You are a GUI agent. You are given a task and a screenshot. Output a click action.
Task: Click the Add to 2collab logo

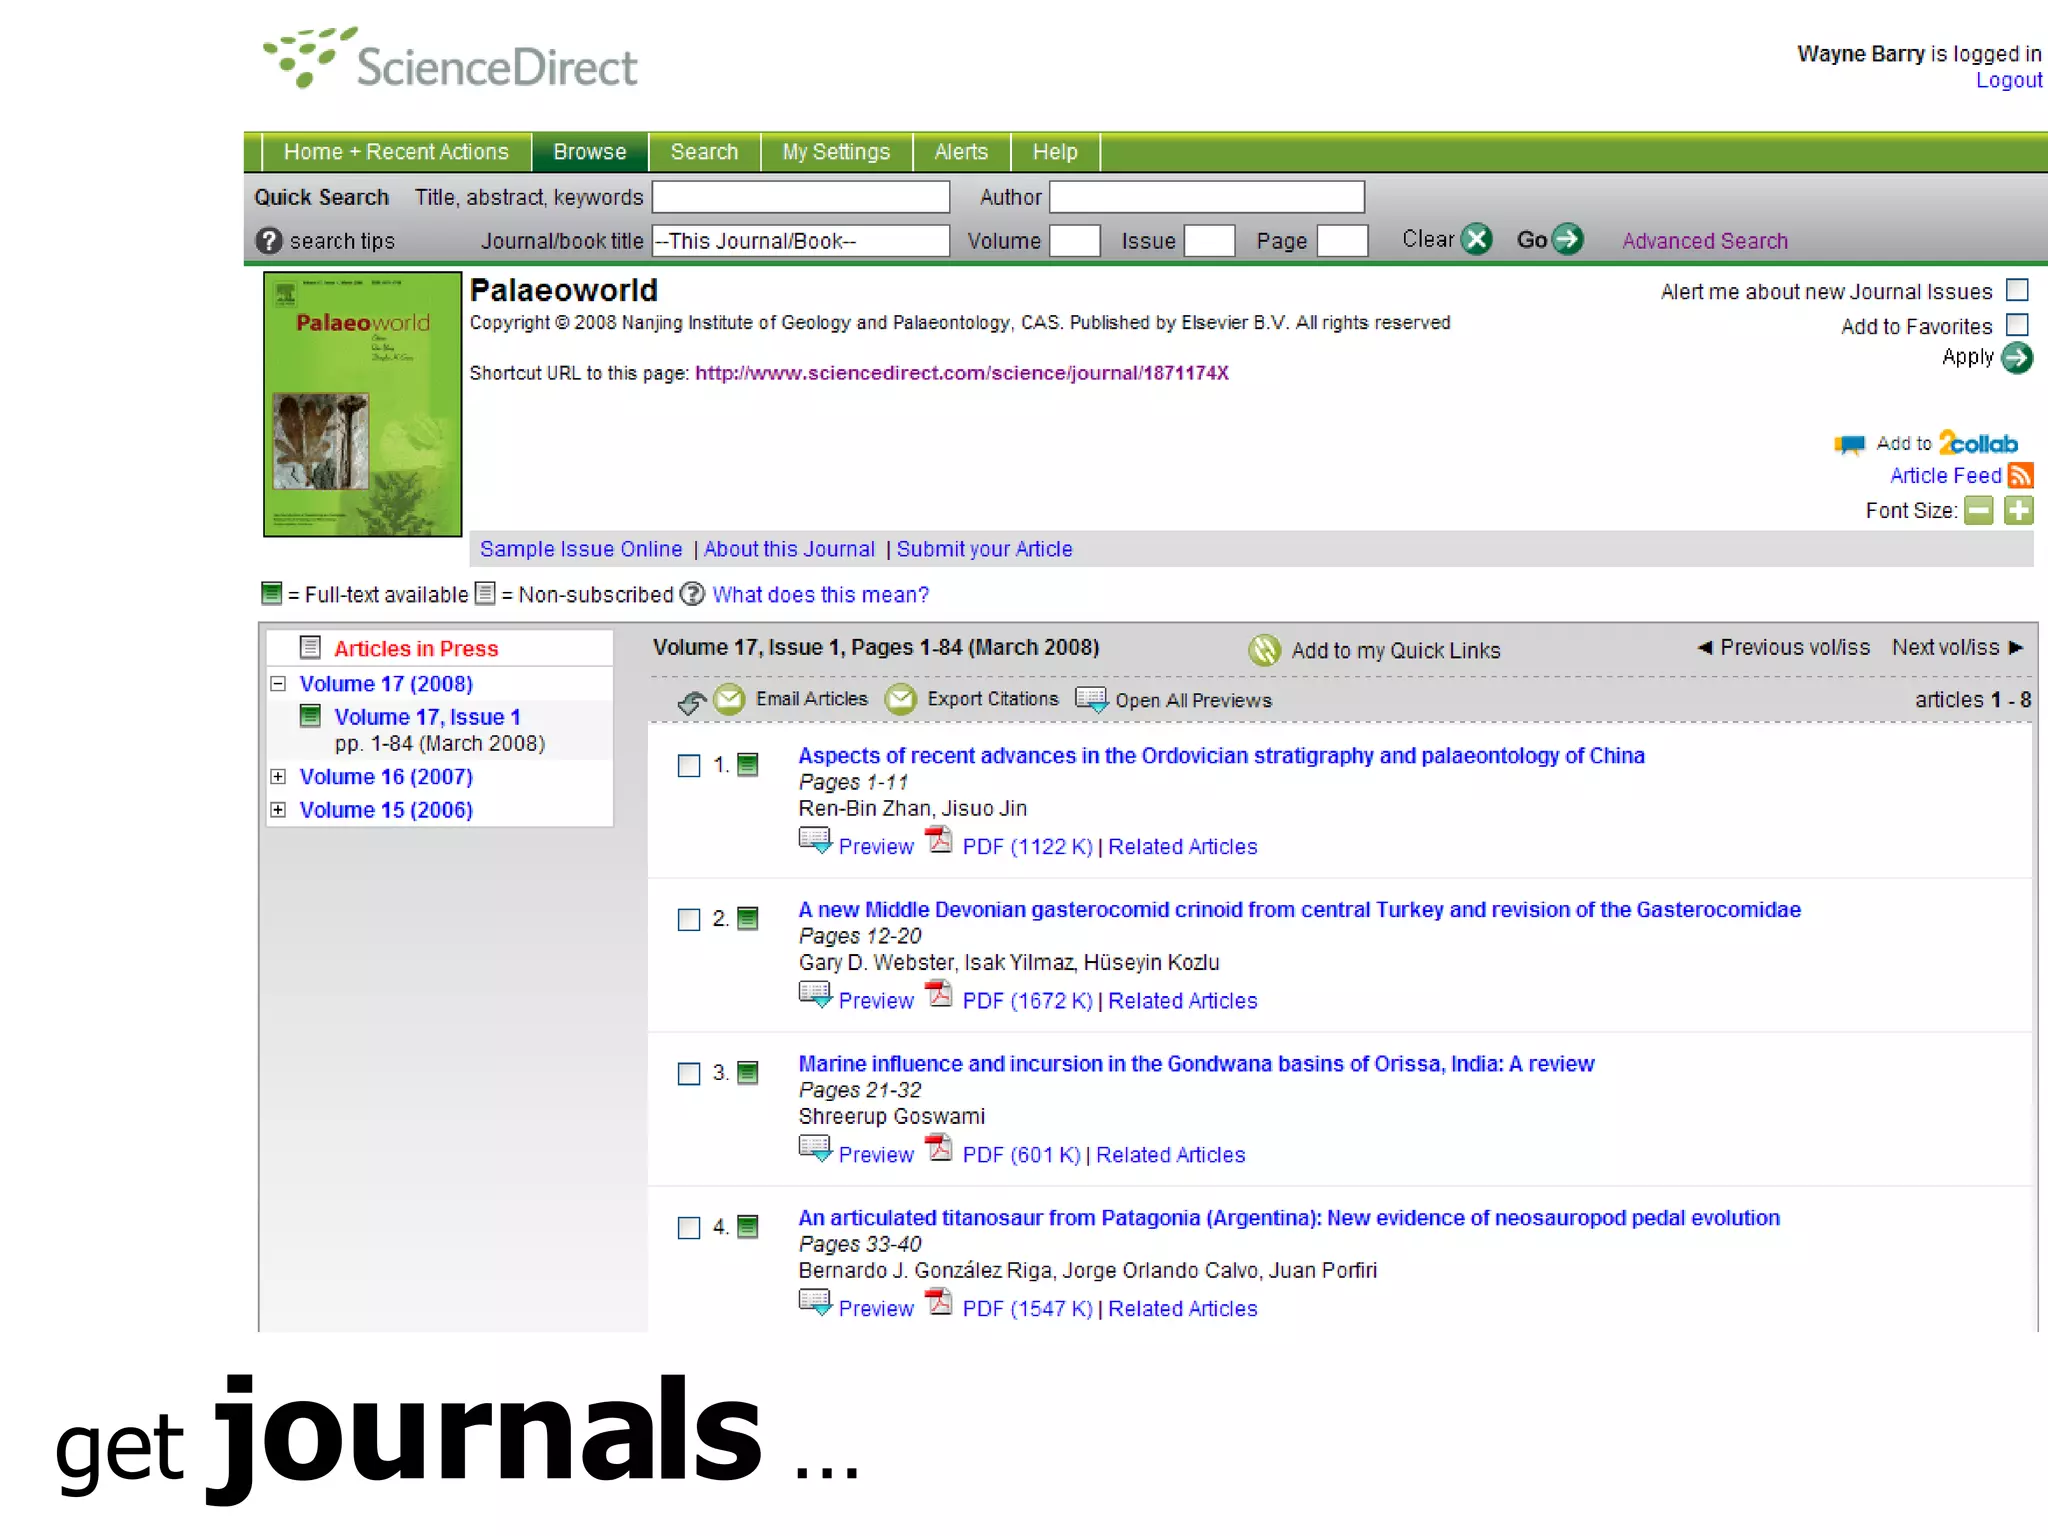point(1978,443)
